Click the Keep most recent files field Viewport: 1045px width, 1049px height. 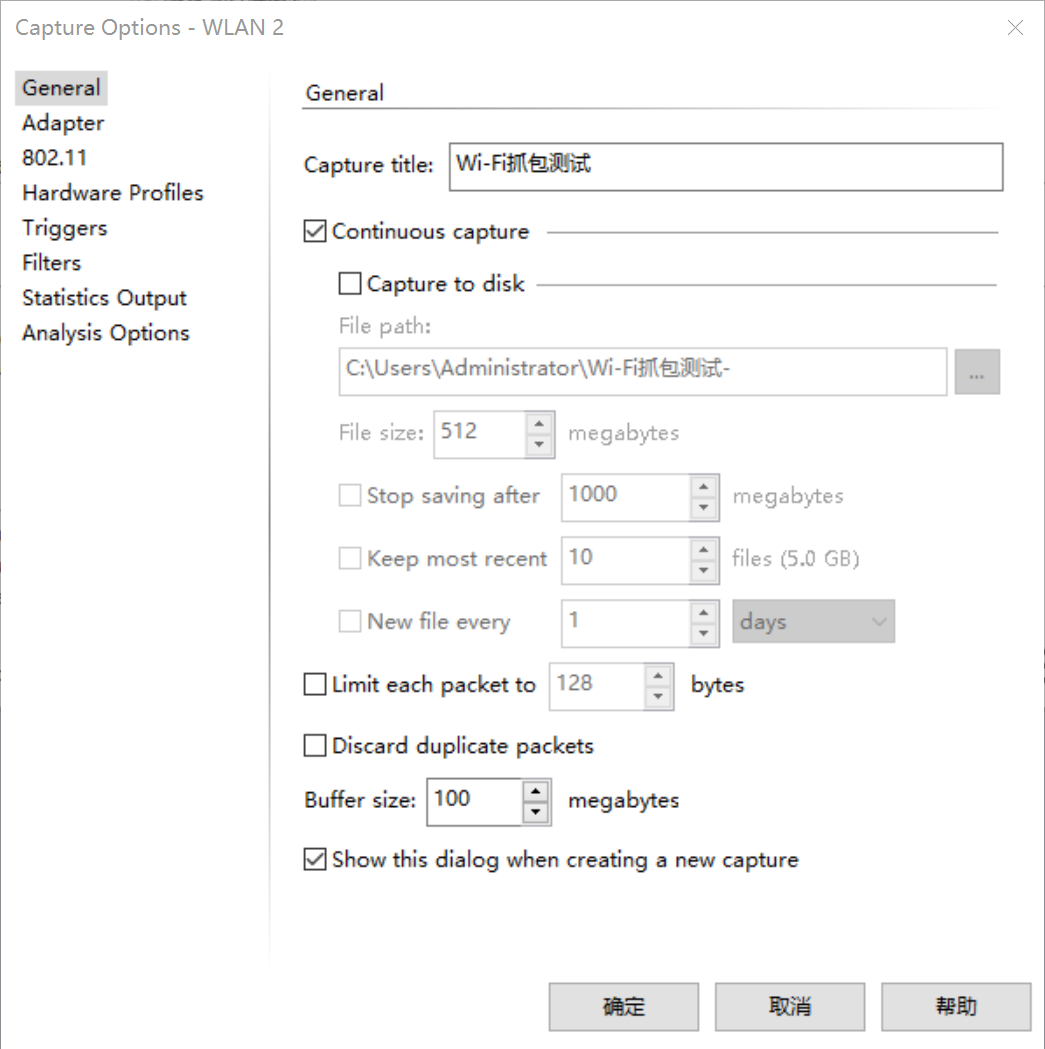point(626,560)
